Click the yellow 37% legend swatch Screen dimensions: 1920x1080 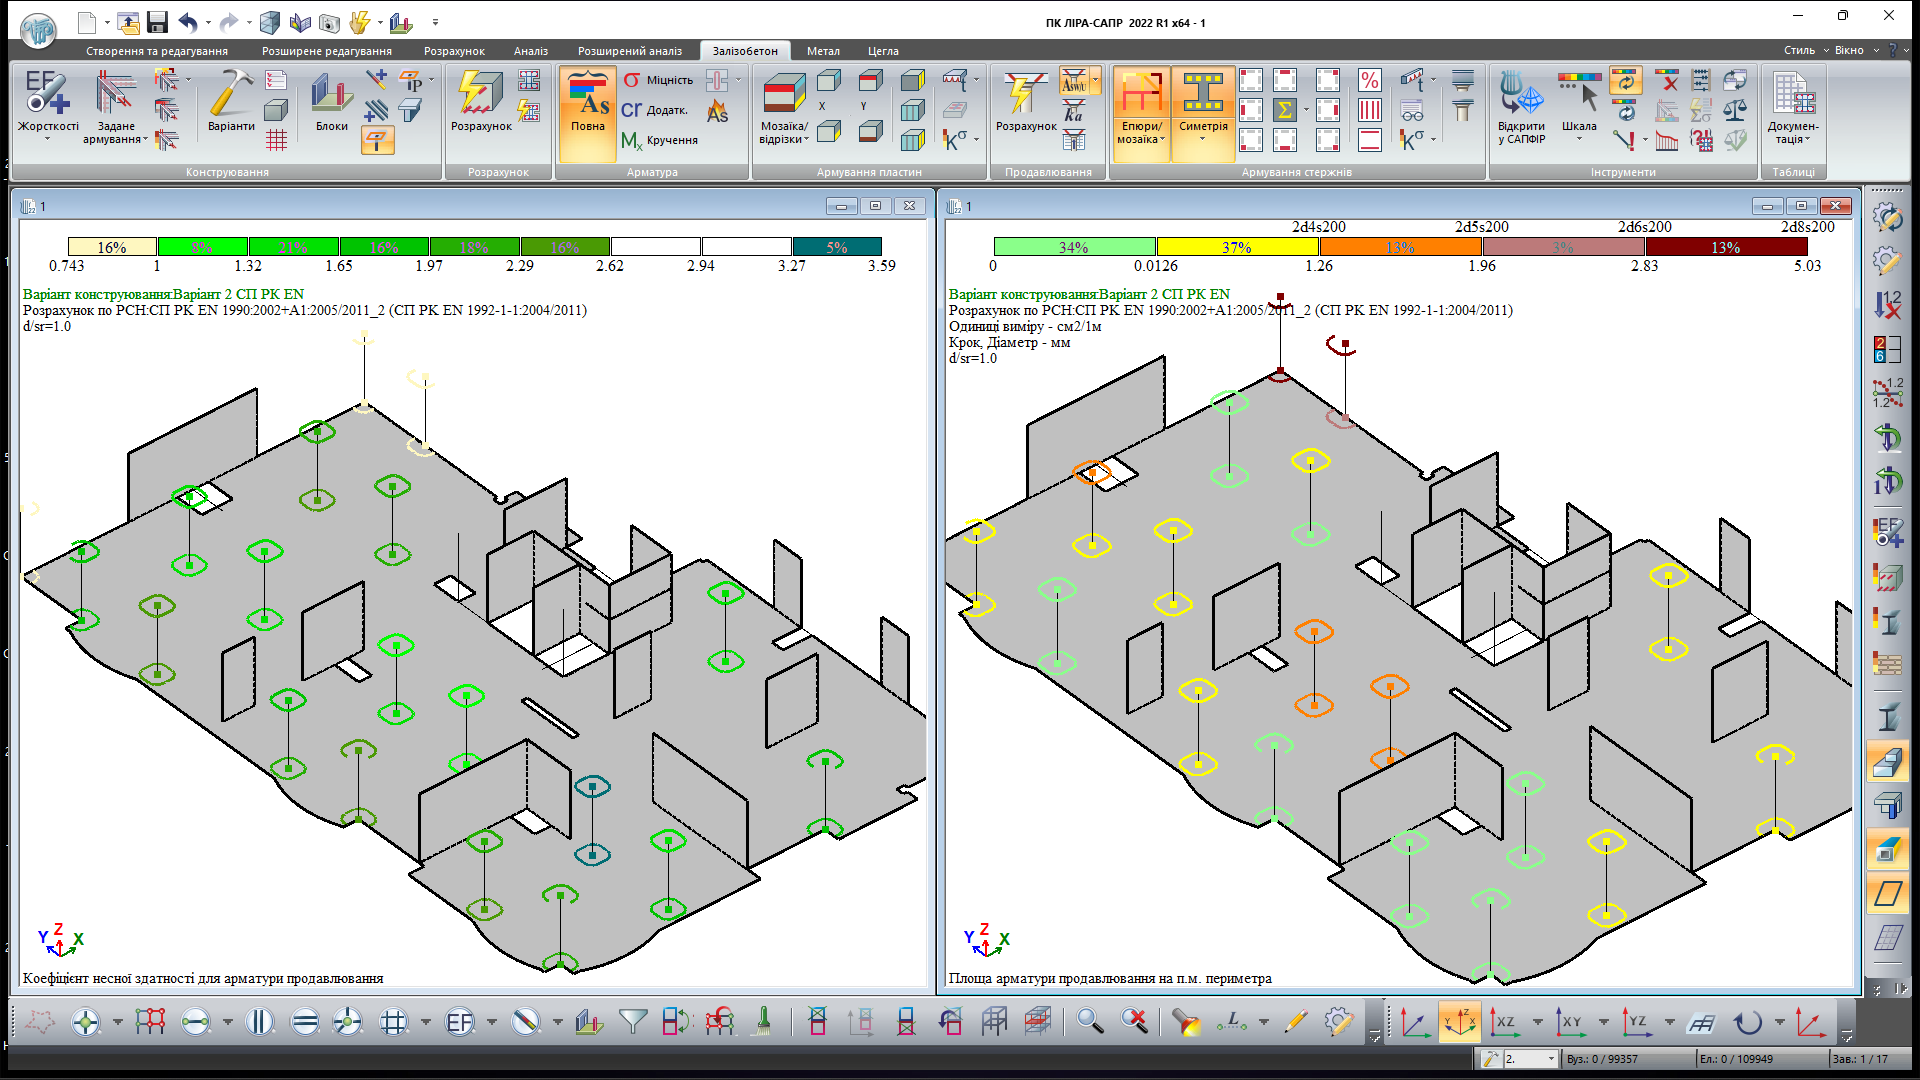click(1237, 247)
